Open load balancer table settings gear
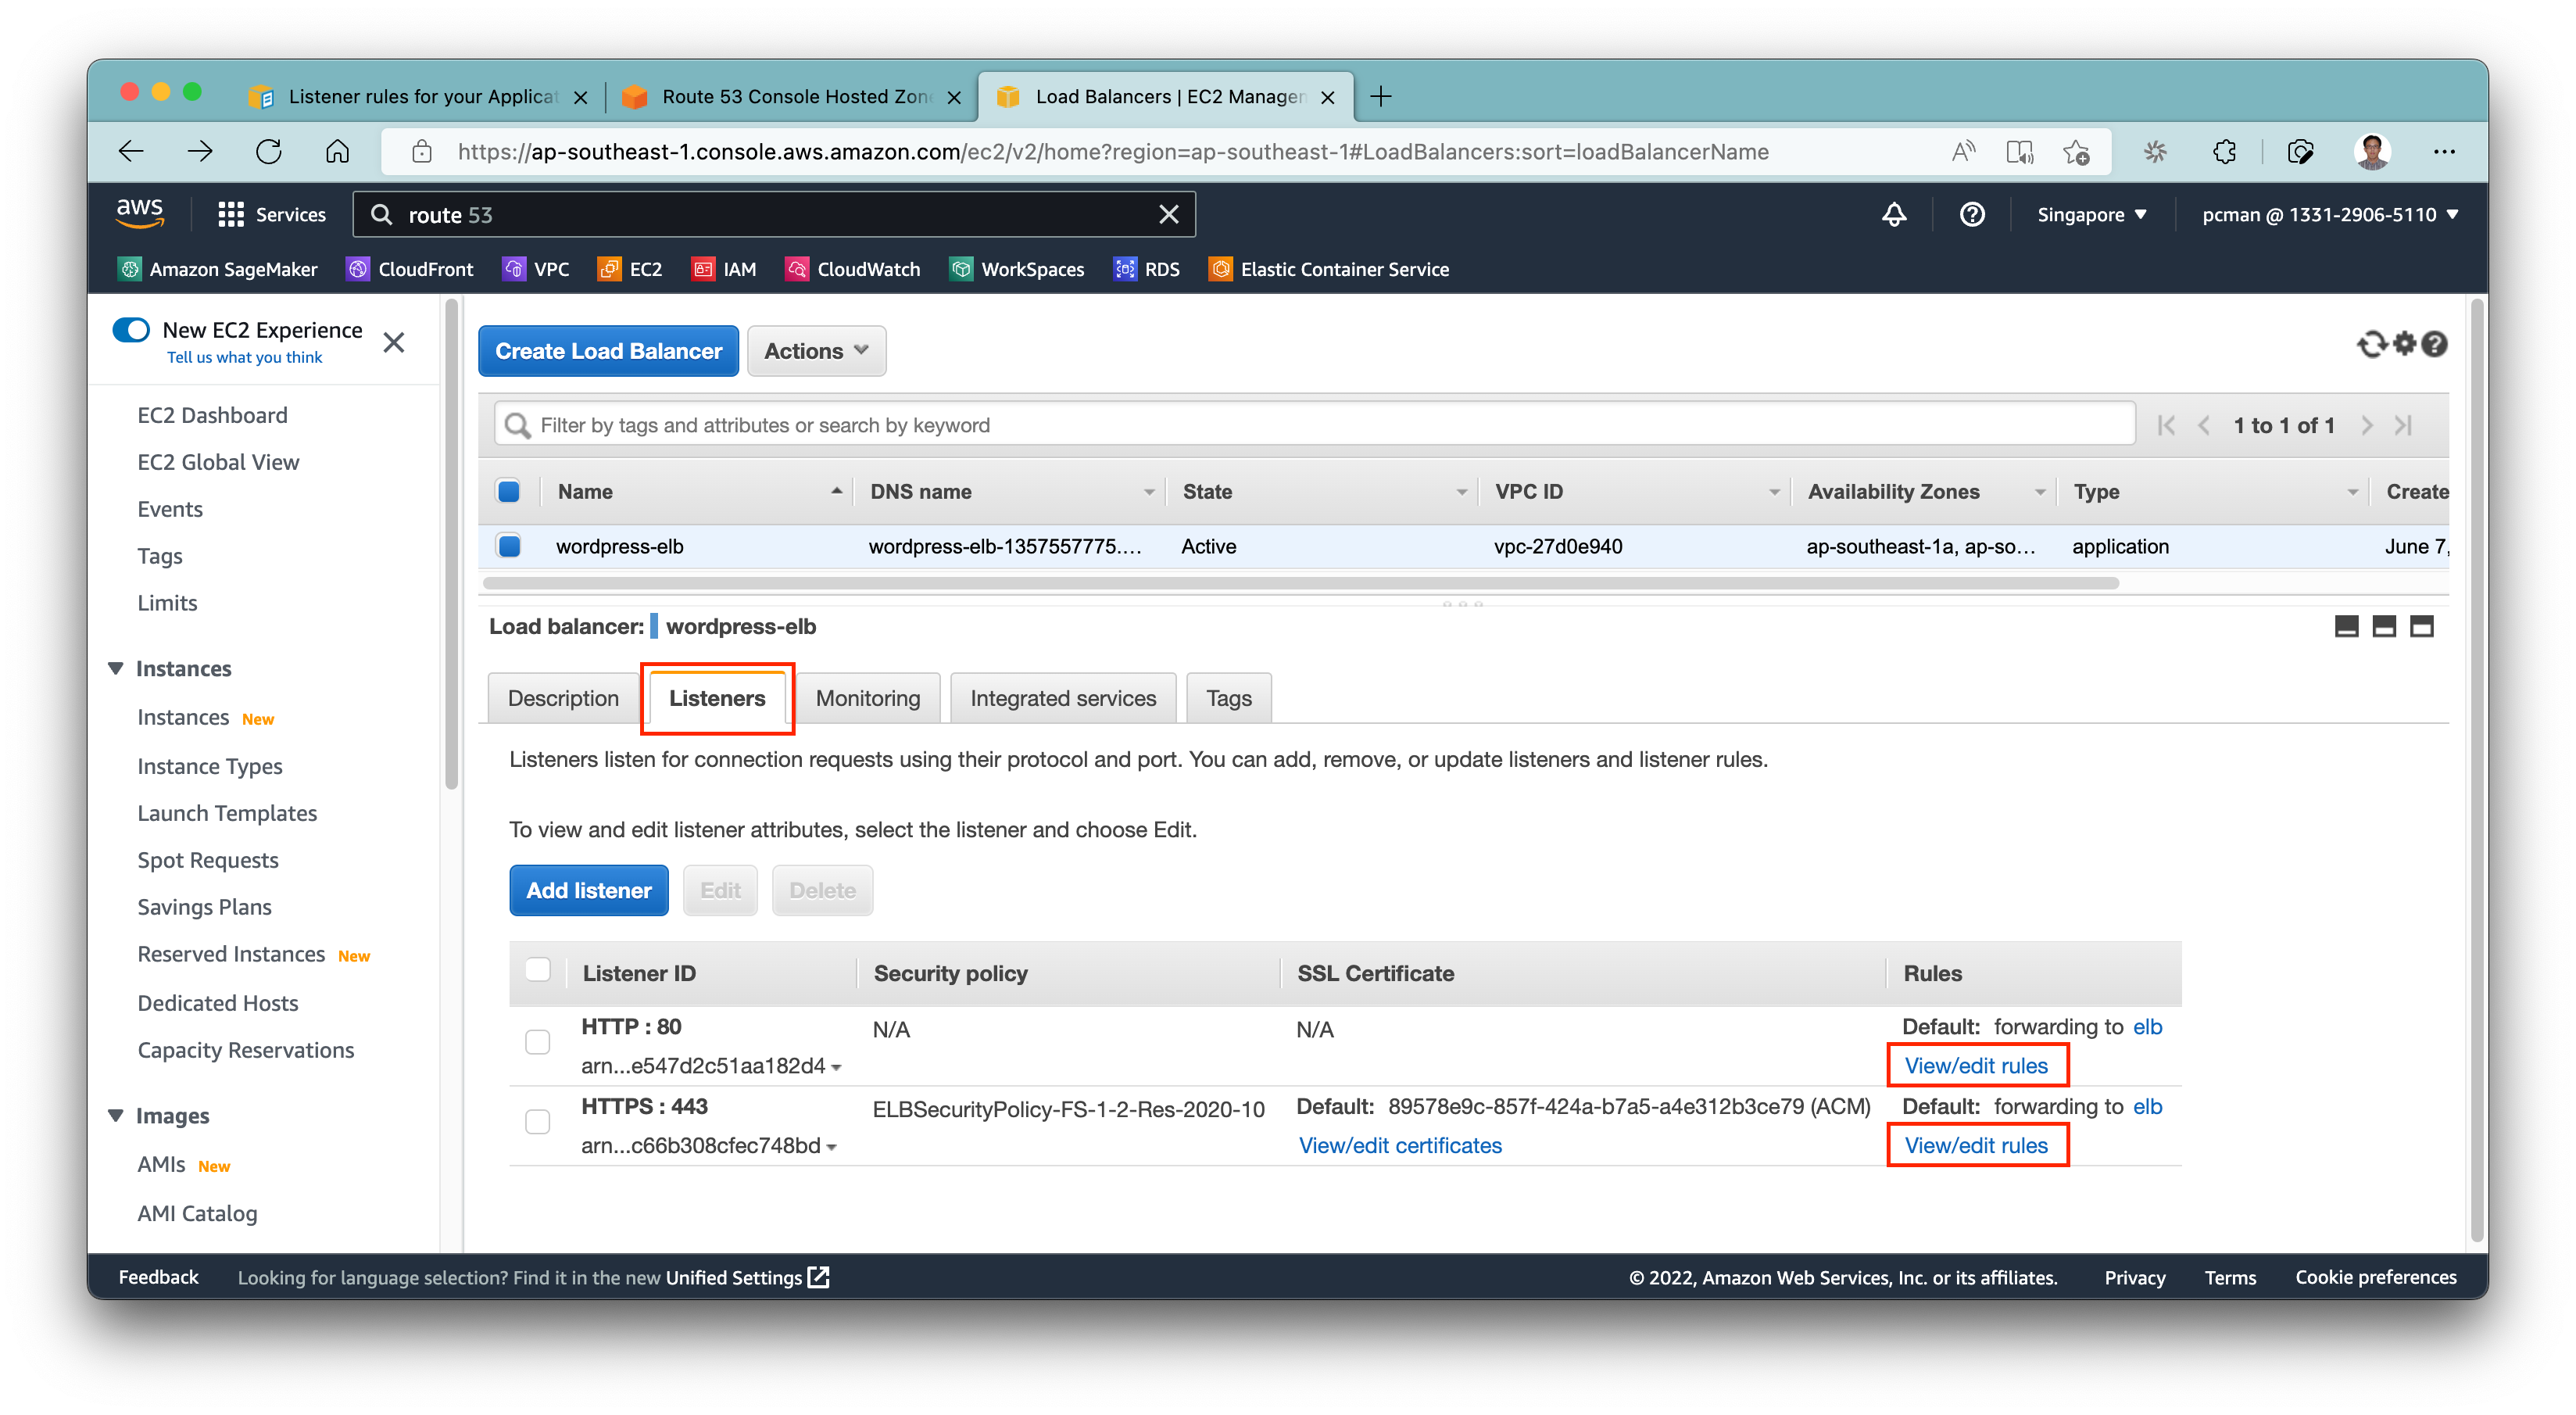Image resolution: width=2576 pixels, height=1415 pixels. tap(2404, 344)
